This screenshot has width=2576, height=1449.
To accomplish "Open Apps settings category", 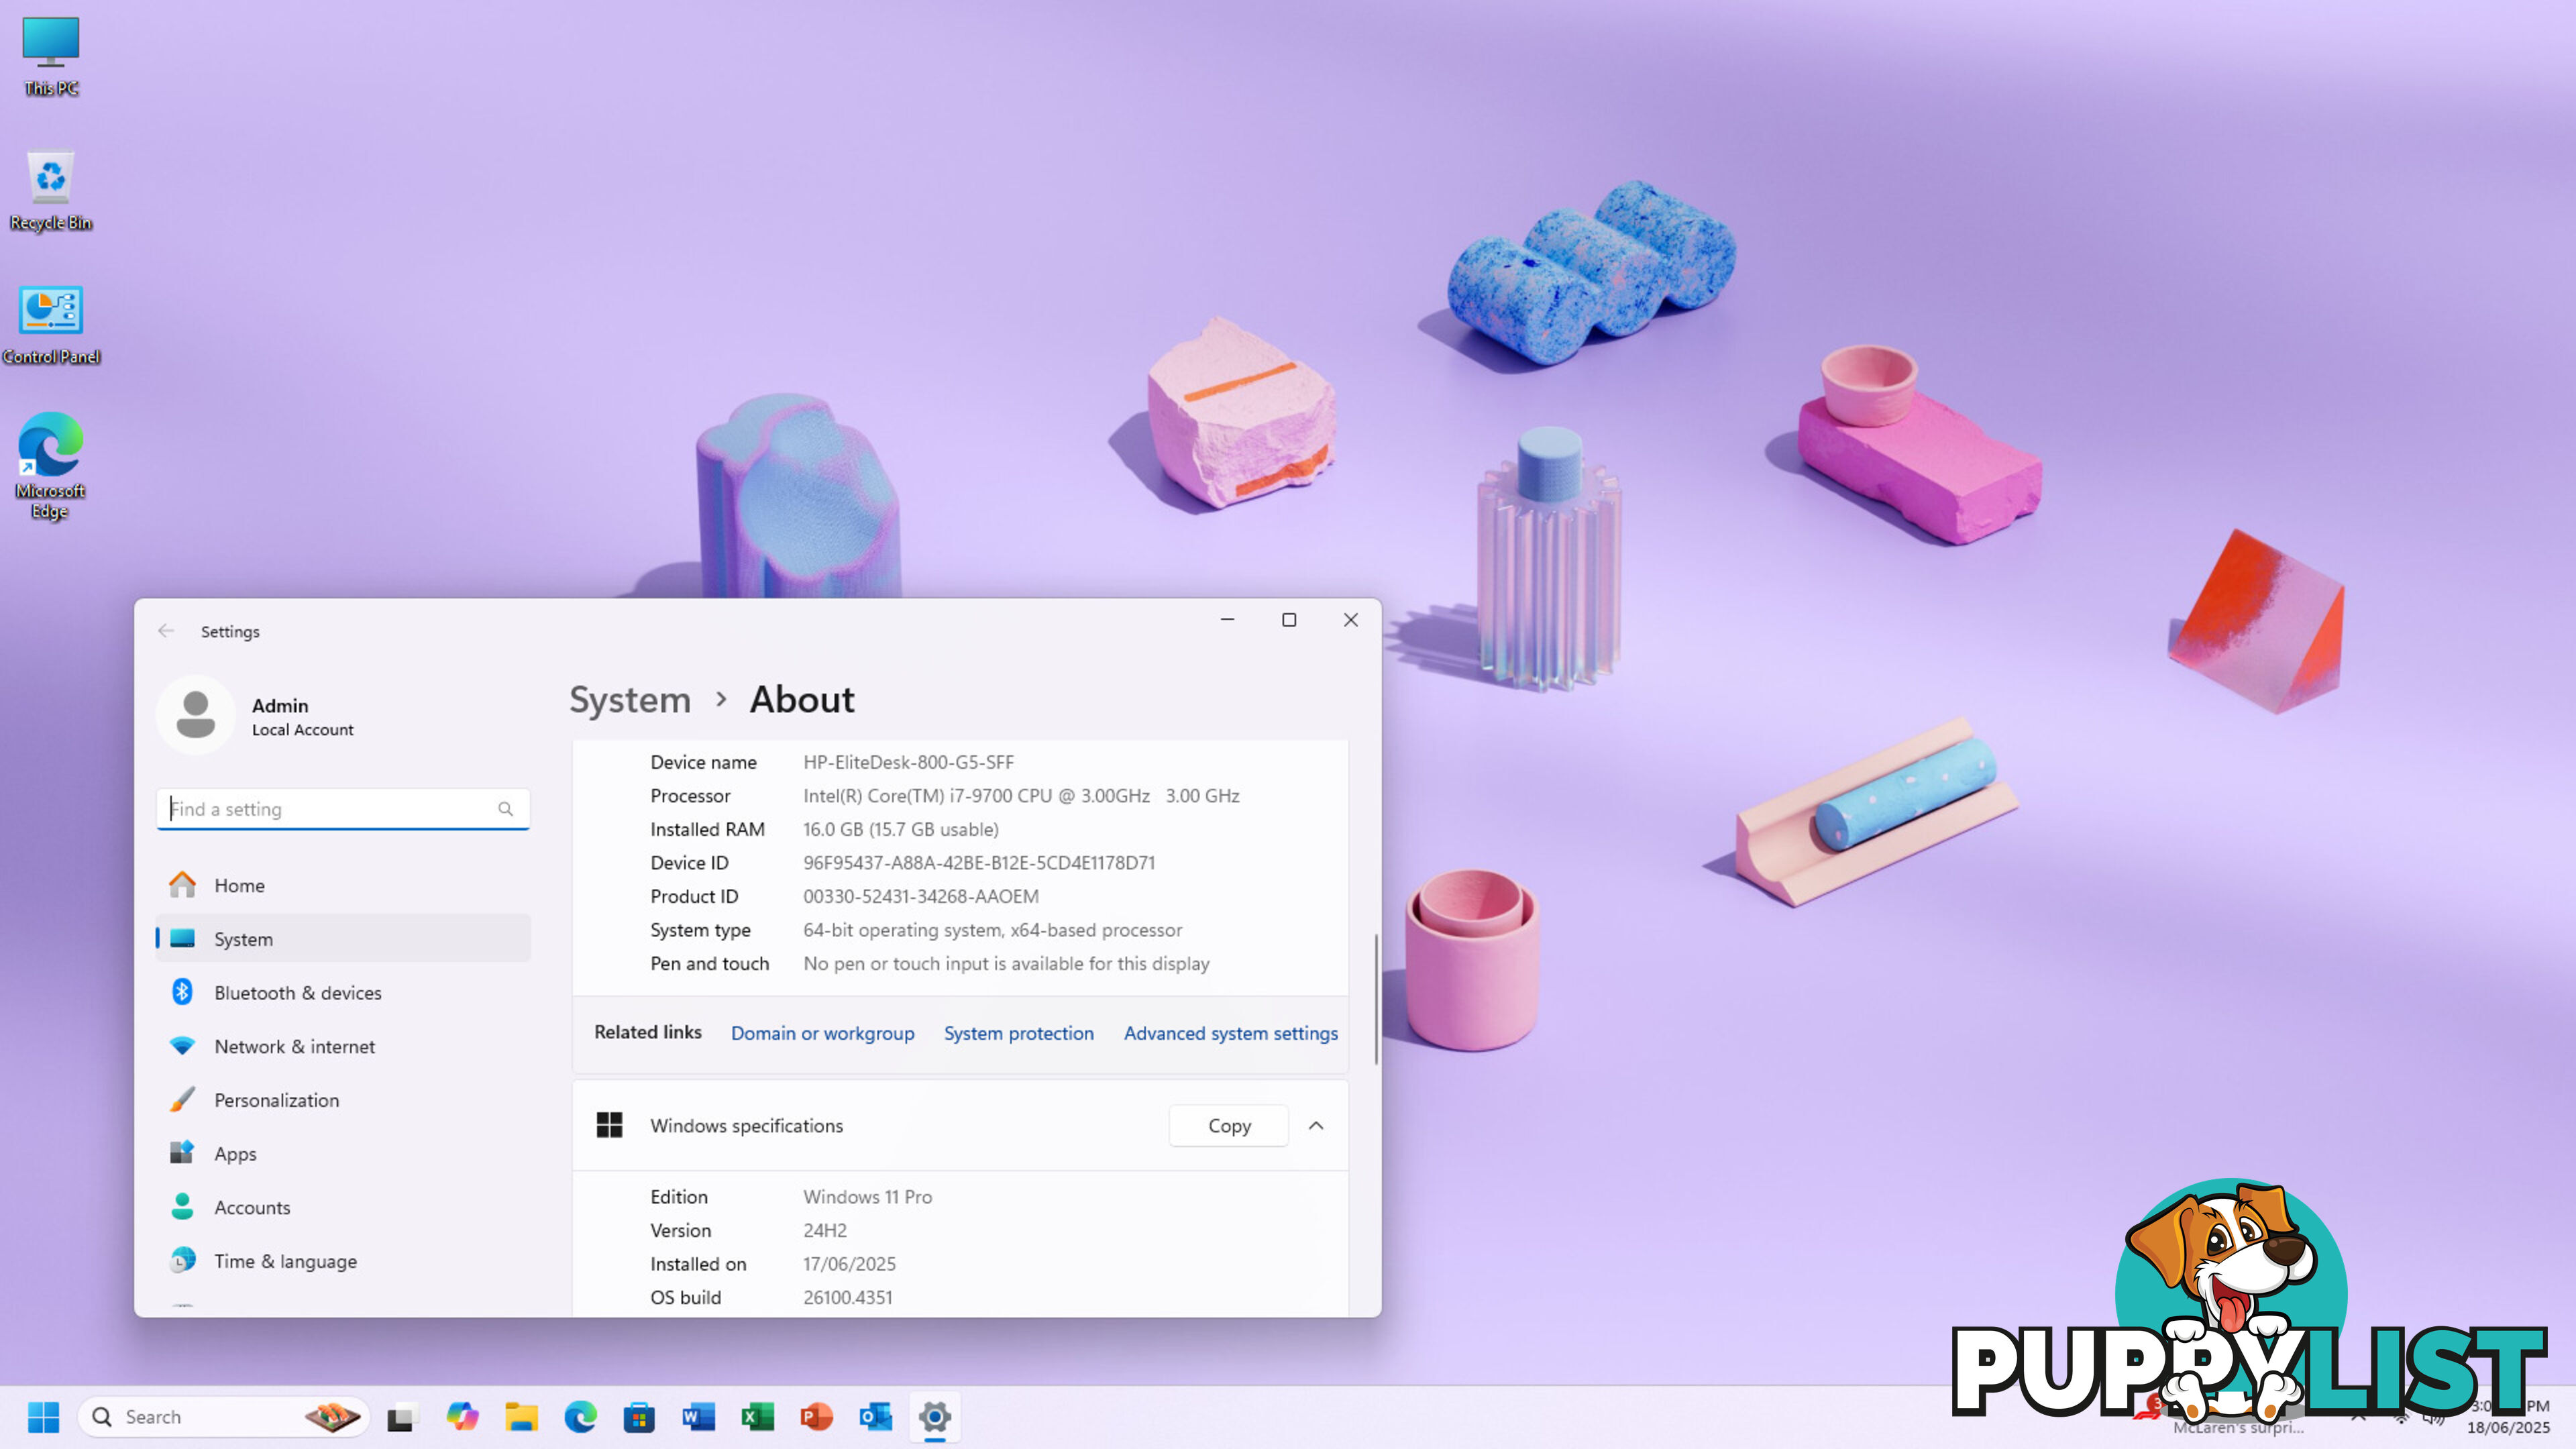I will (343, 1154).
